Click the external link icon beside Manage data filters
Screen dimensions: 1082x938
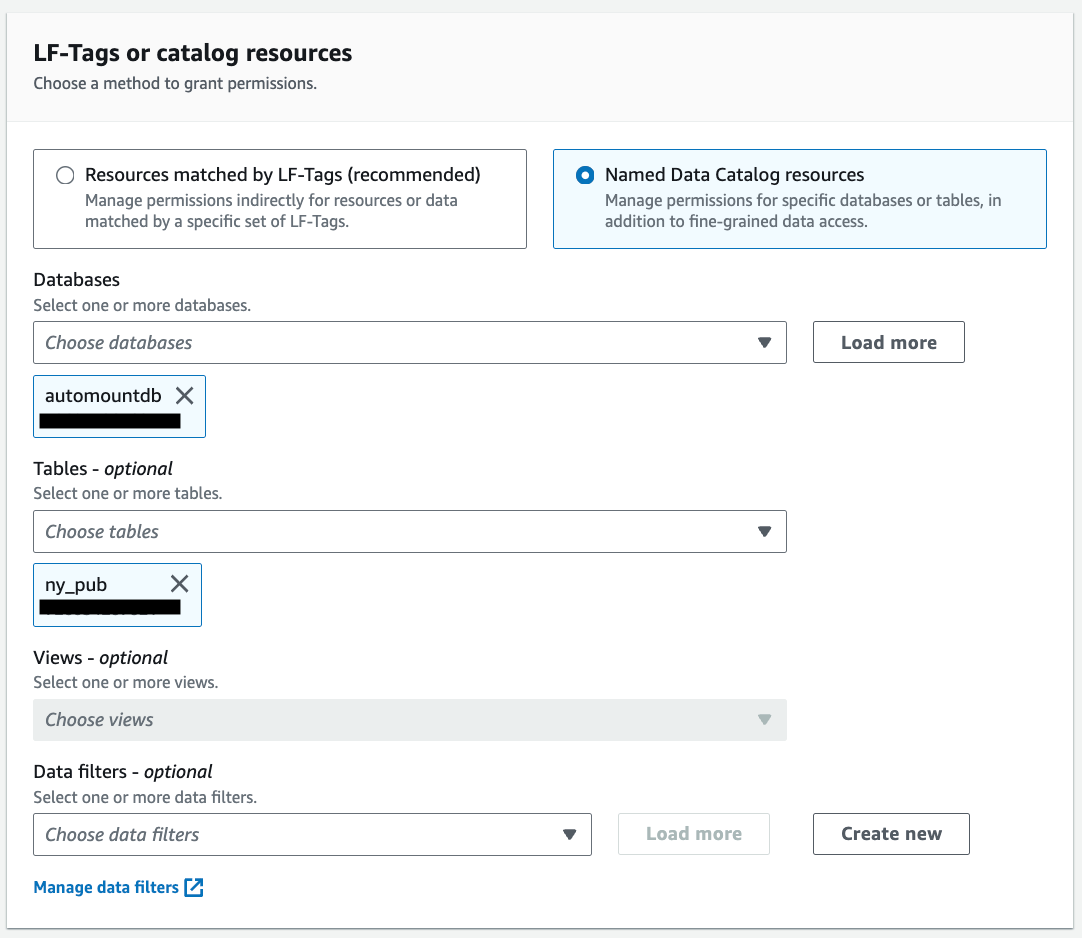click(x=194, y=887)
